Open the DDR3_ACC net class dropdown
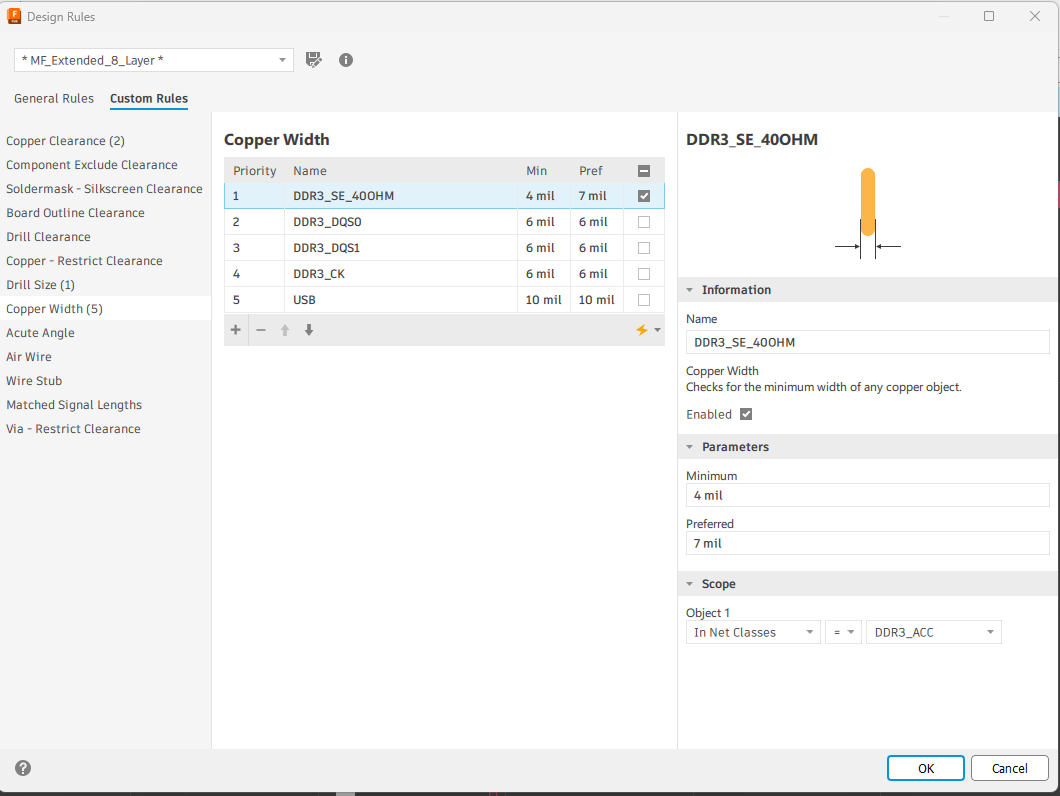This screenshot has height=796, width=1060. tap(934, 632)
